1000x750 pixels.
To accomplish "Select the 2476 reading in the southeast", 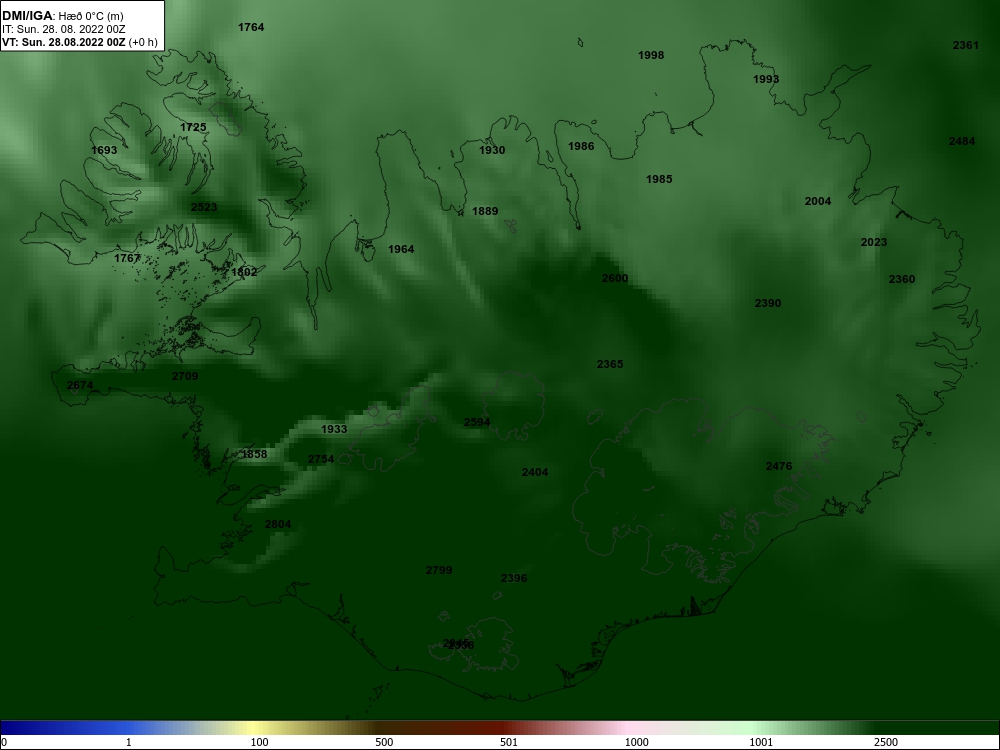I will (778, 466).
